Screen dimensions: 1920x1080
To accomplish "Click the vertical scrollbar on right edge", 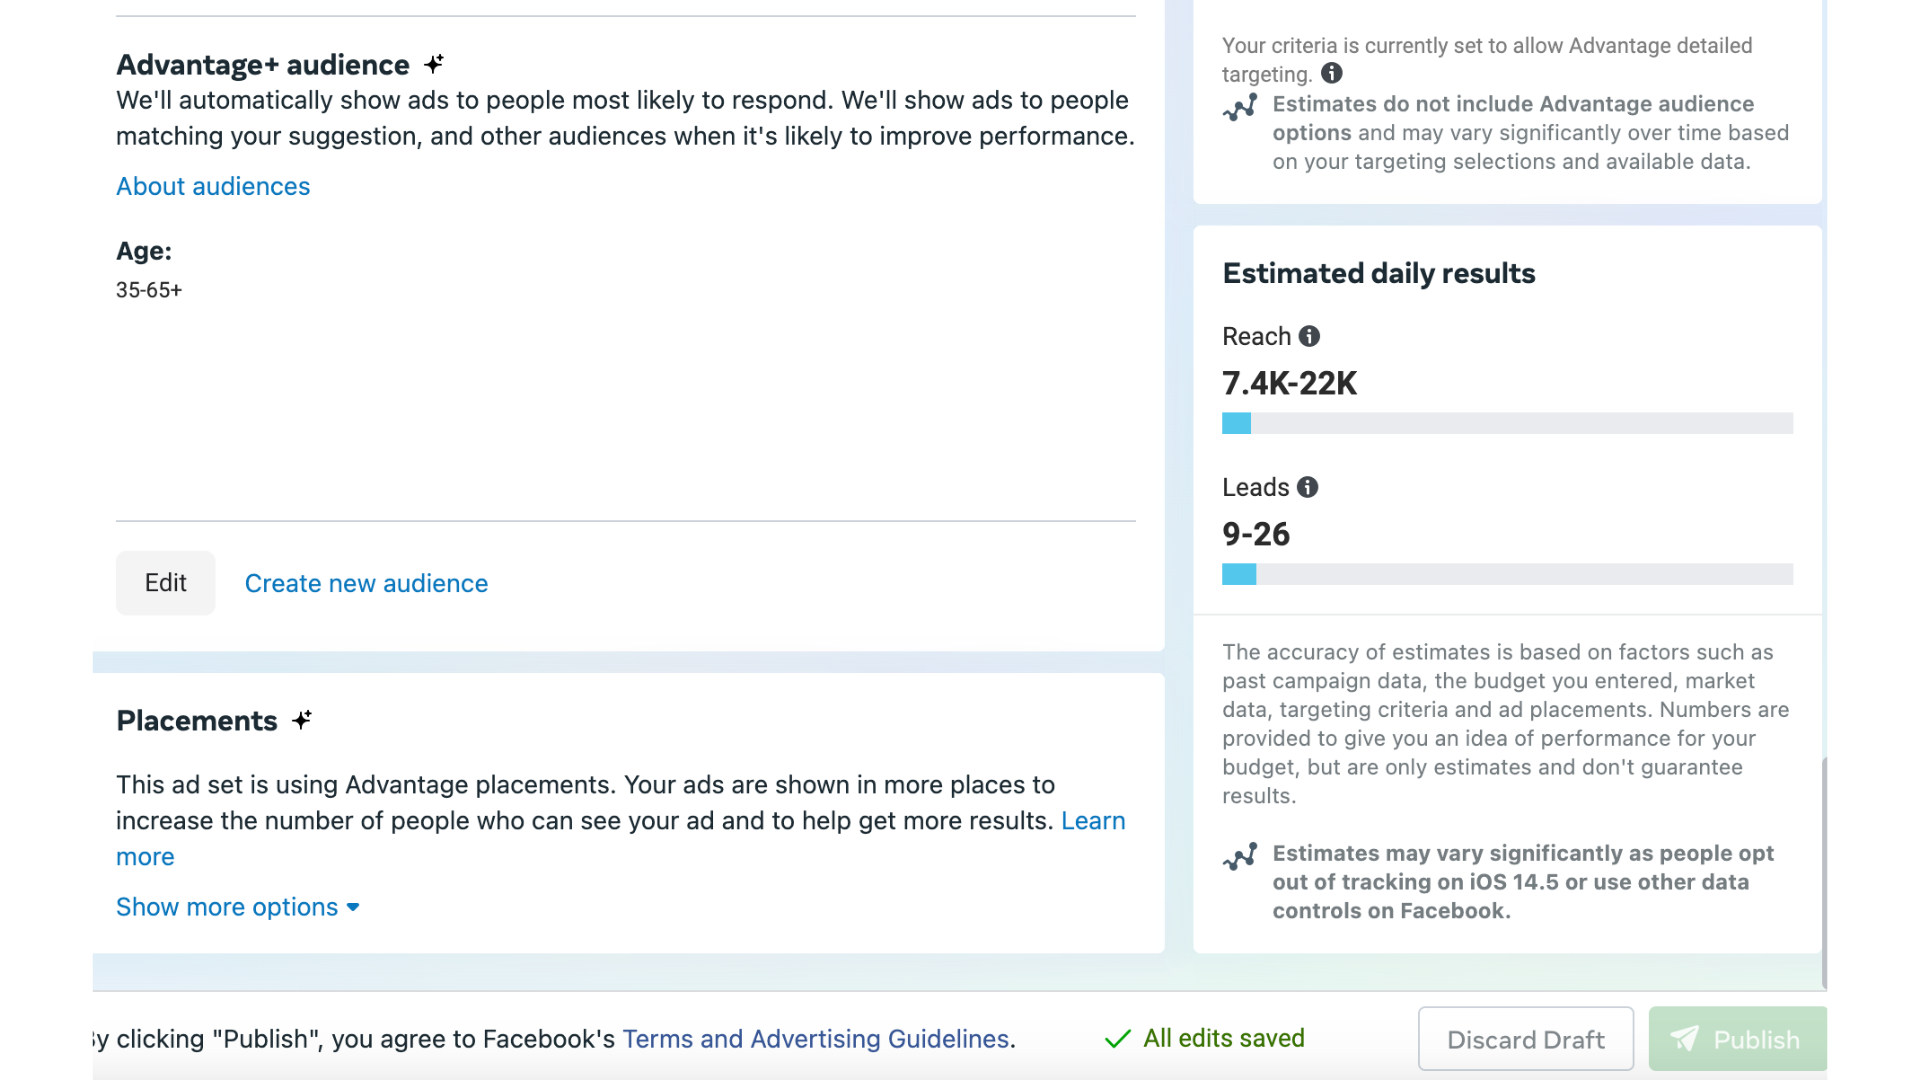I will (1824, 872).
